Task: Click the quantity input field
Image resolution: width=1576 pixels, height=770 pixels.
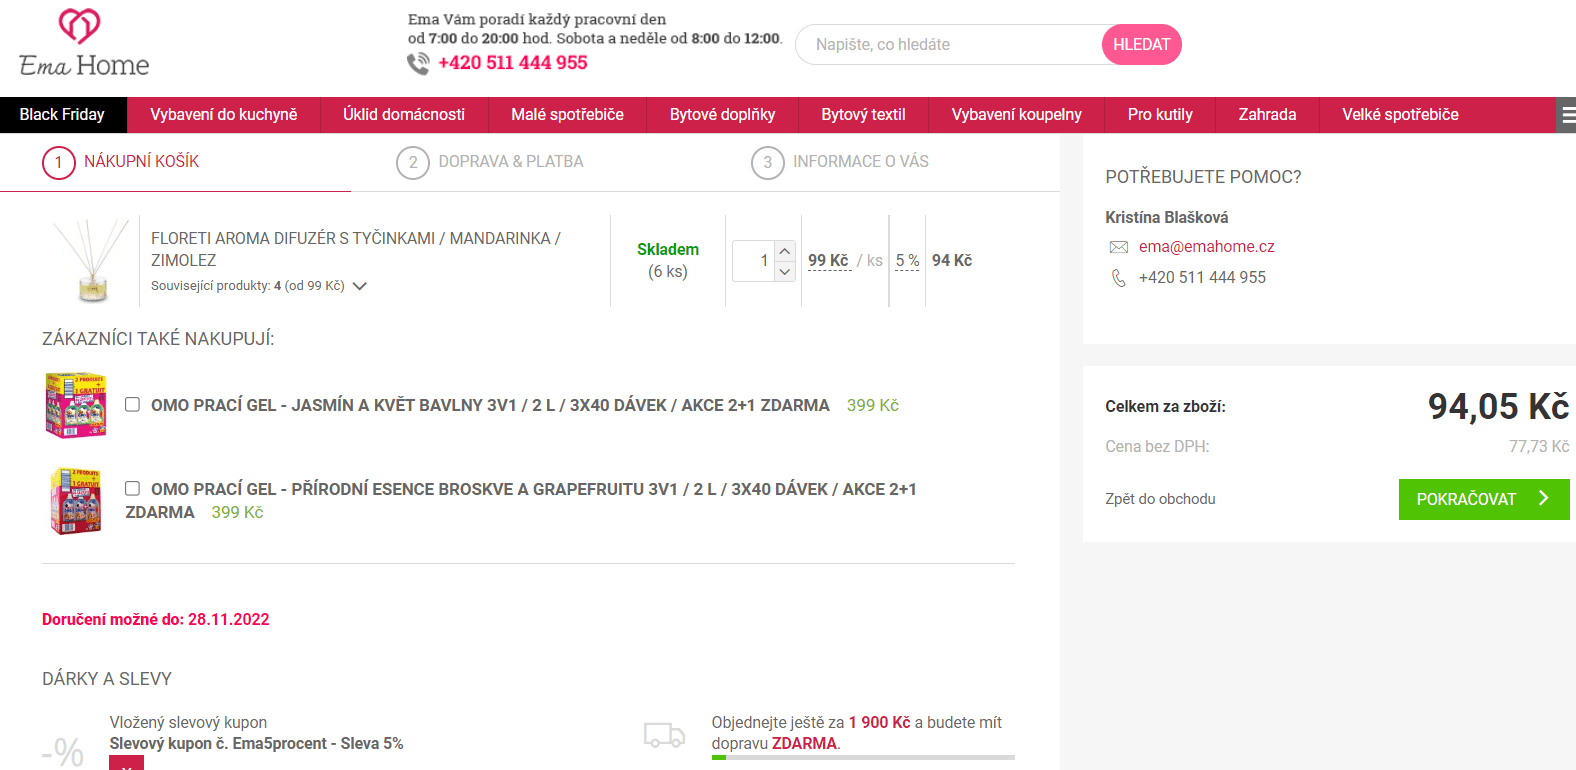Action: (x=754, y=261)
